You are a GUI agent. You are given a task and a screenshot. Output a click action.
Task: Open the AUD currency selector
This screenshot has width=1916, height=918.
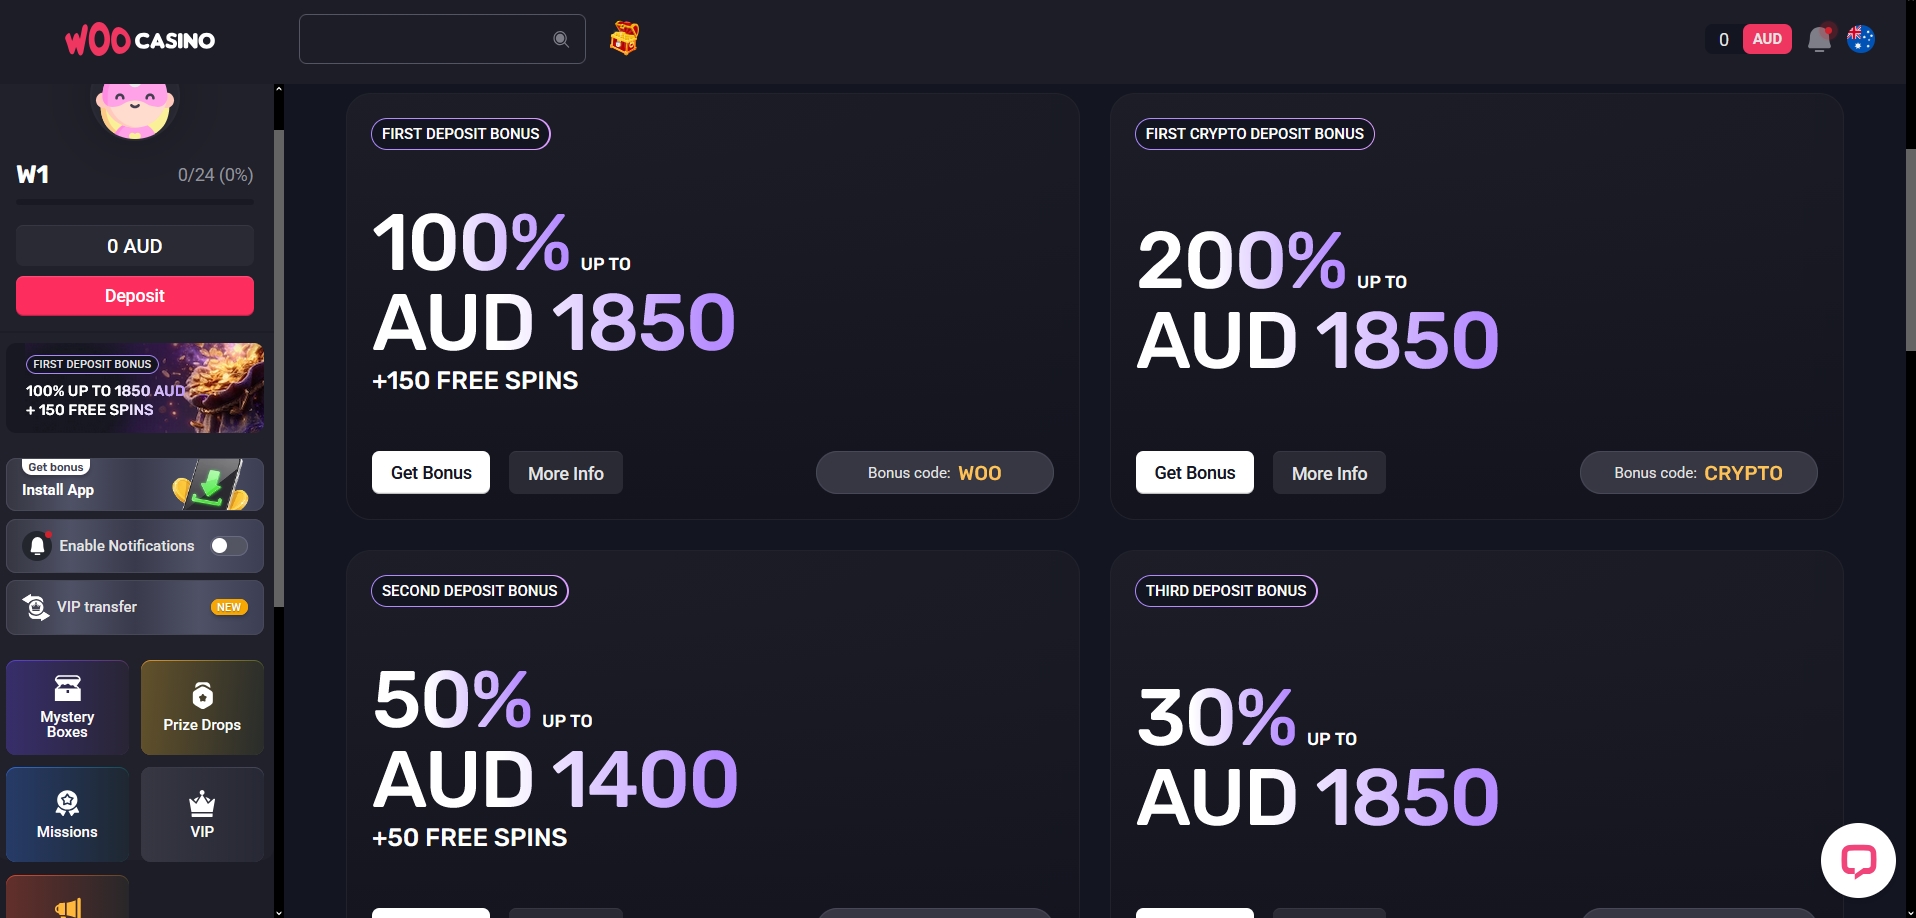click(1766, 38)
